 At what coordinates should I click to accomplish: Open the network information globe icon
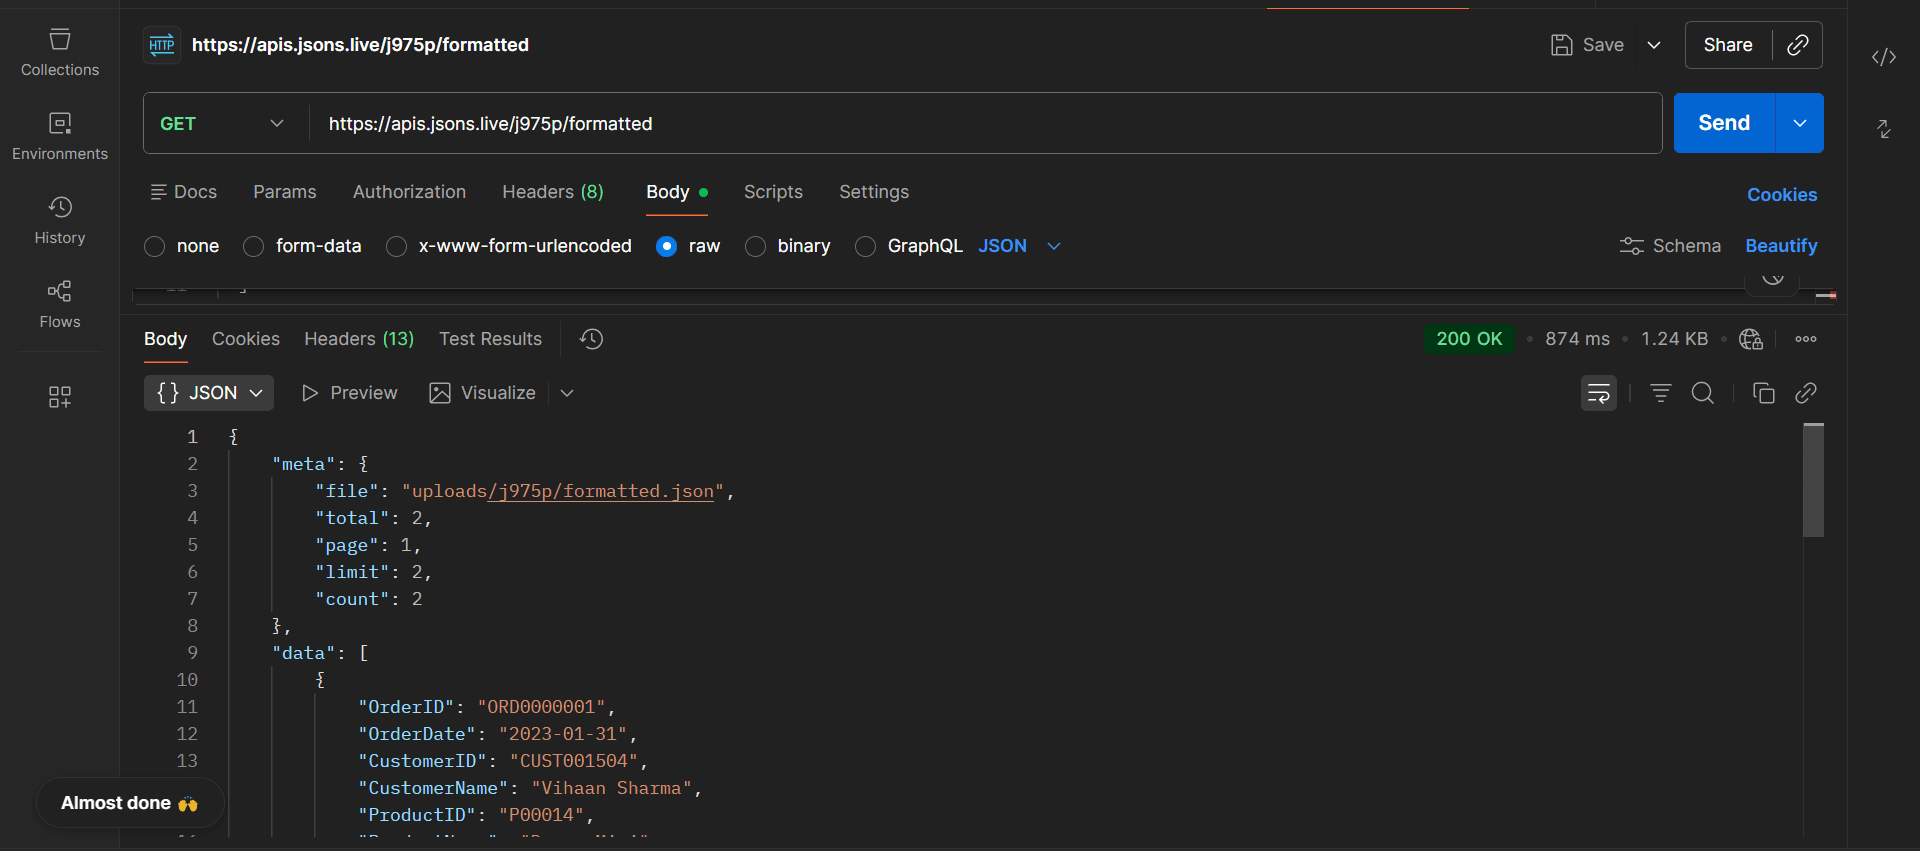[x=1751, y=339]
